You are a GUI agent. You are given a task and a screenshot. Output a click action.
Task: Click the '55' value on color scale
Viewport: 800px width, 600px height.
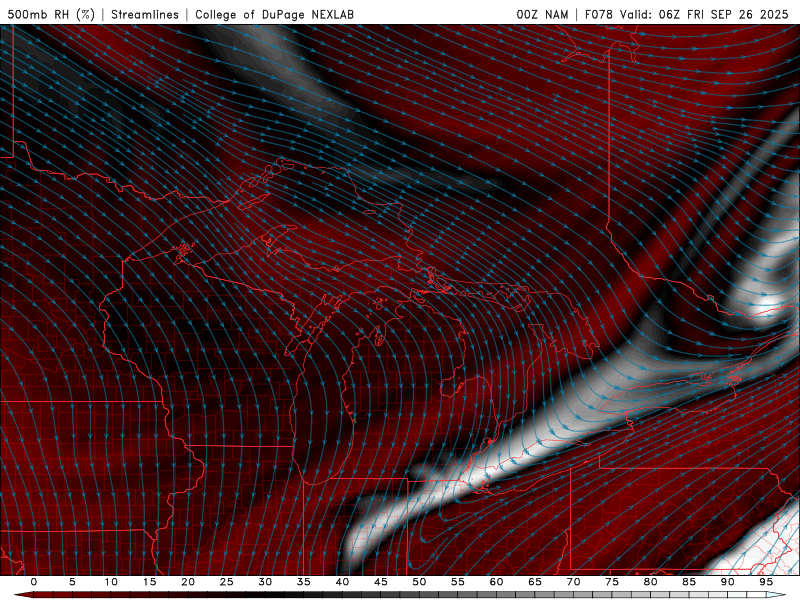click(458, 582)
